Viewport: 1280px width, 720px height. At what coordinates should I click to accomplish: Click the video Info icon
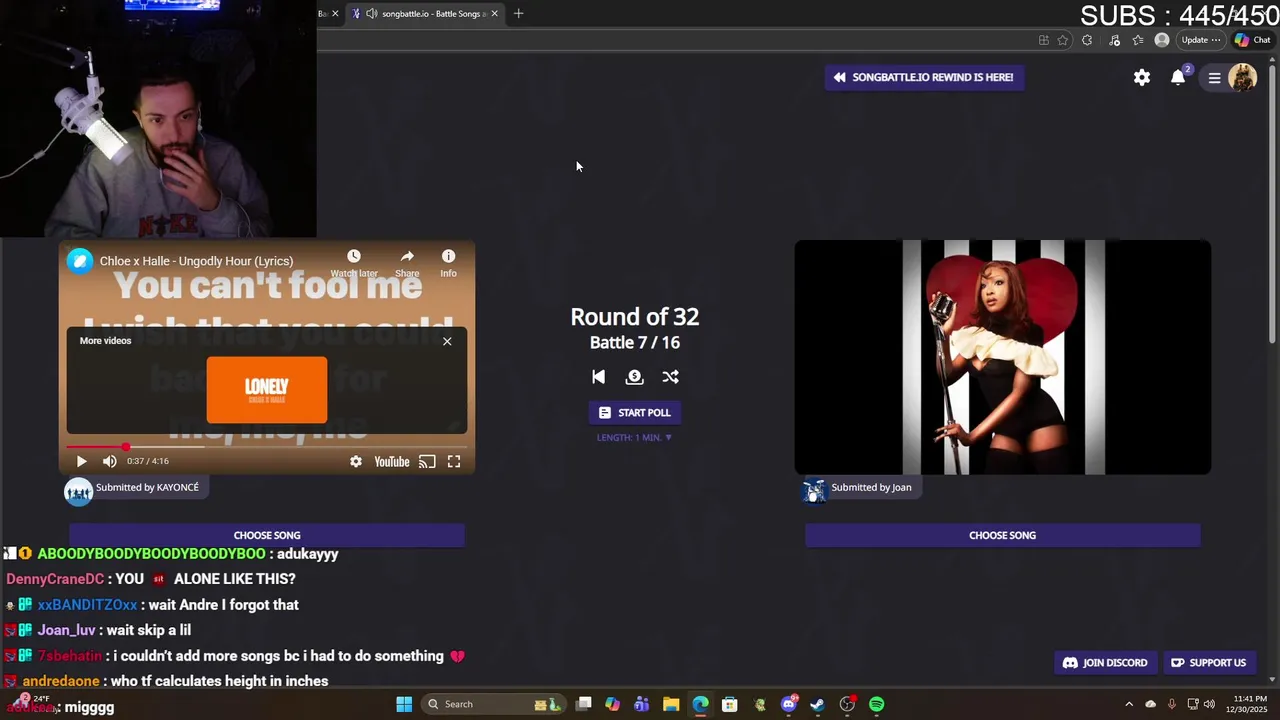(448, 257)
